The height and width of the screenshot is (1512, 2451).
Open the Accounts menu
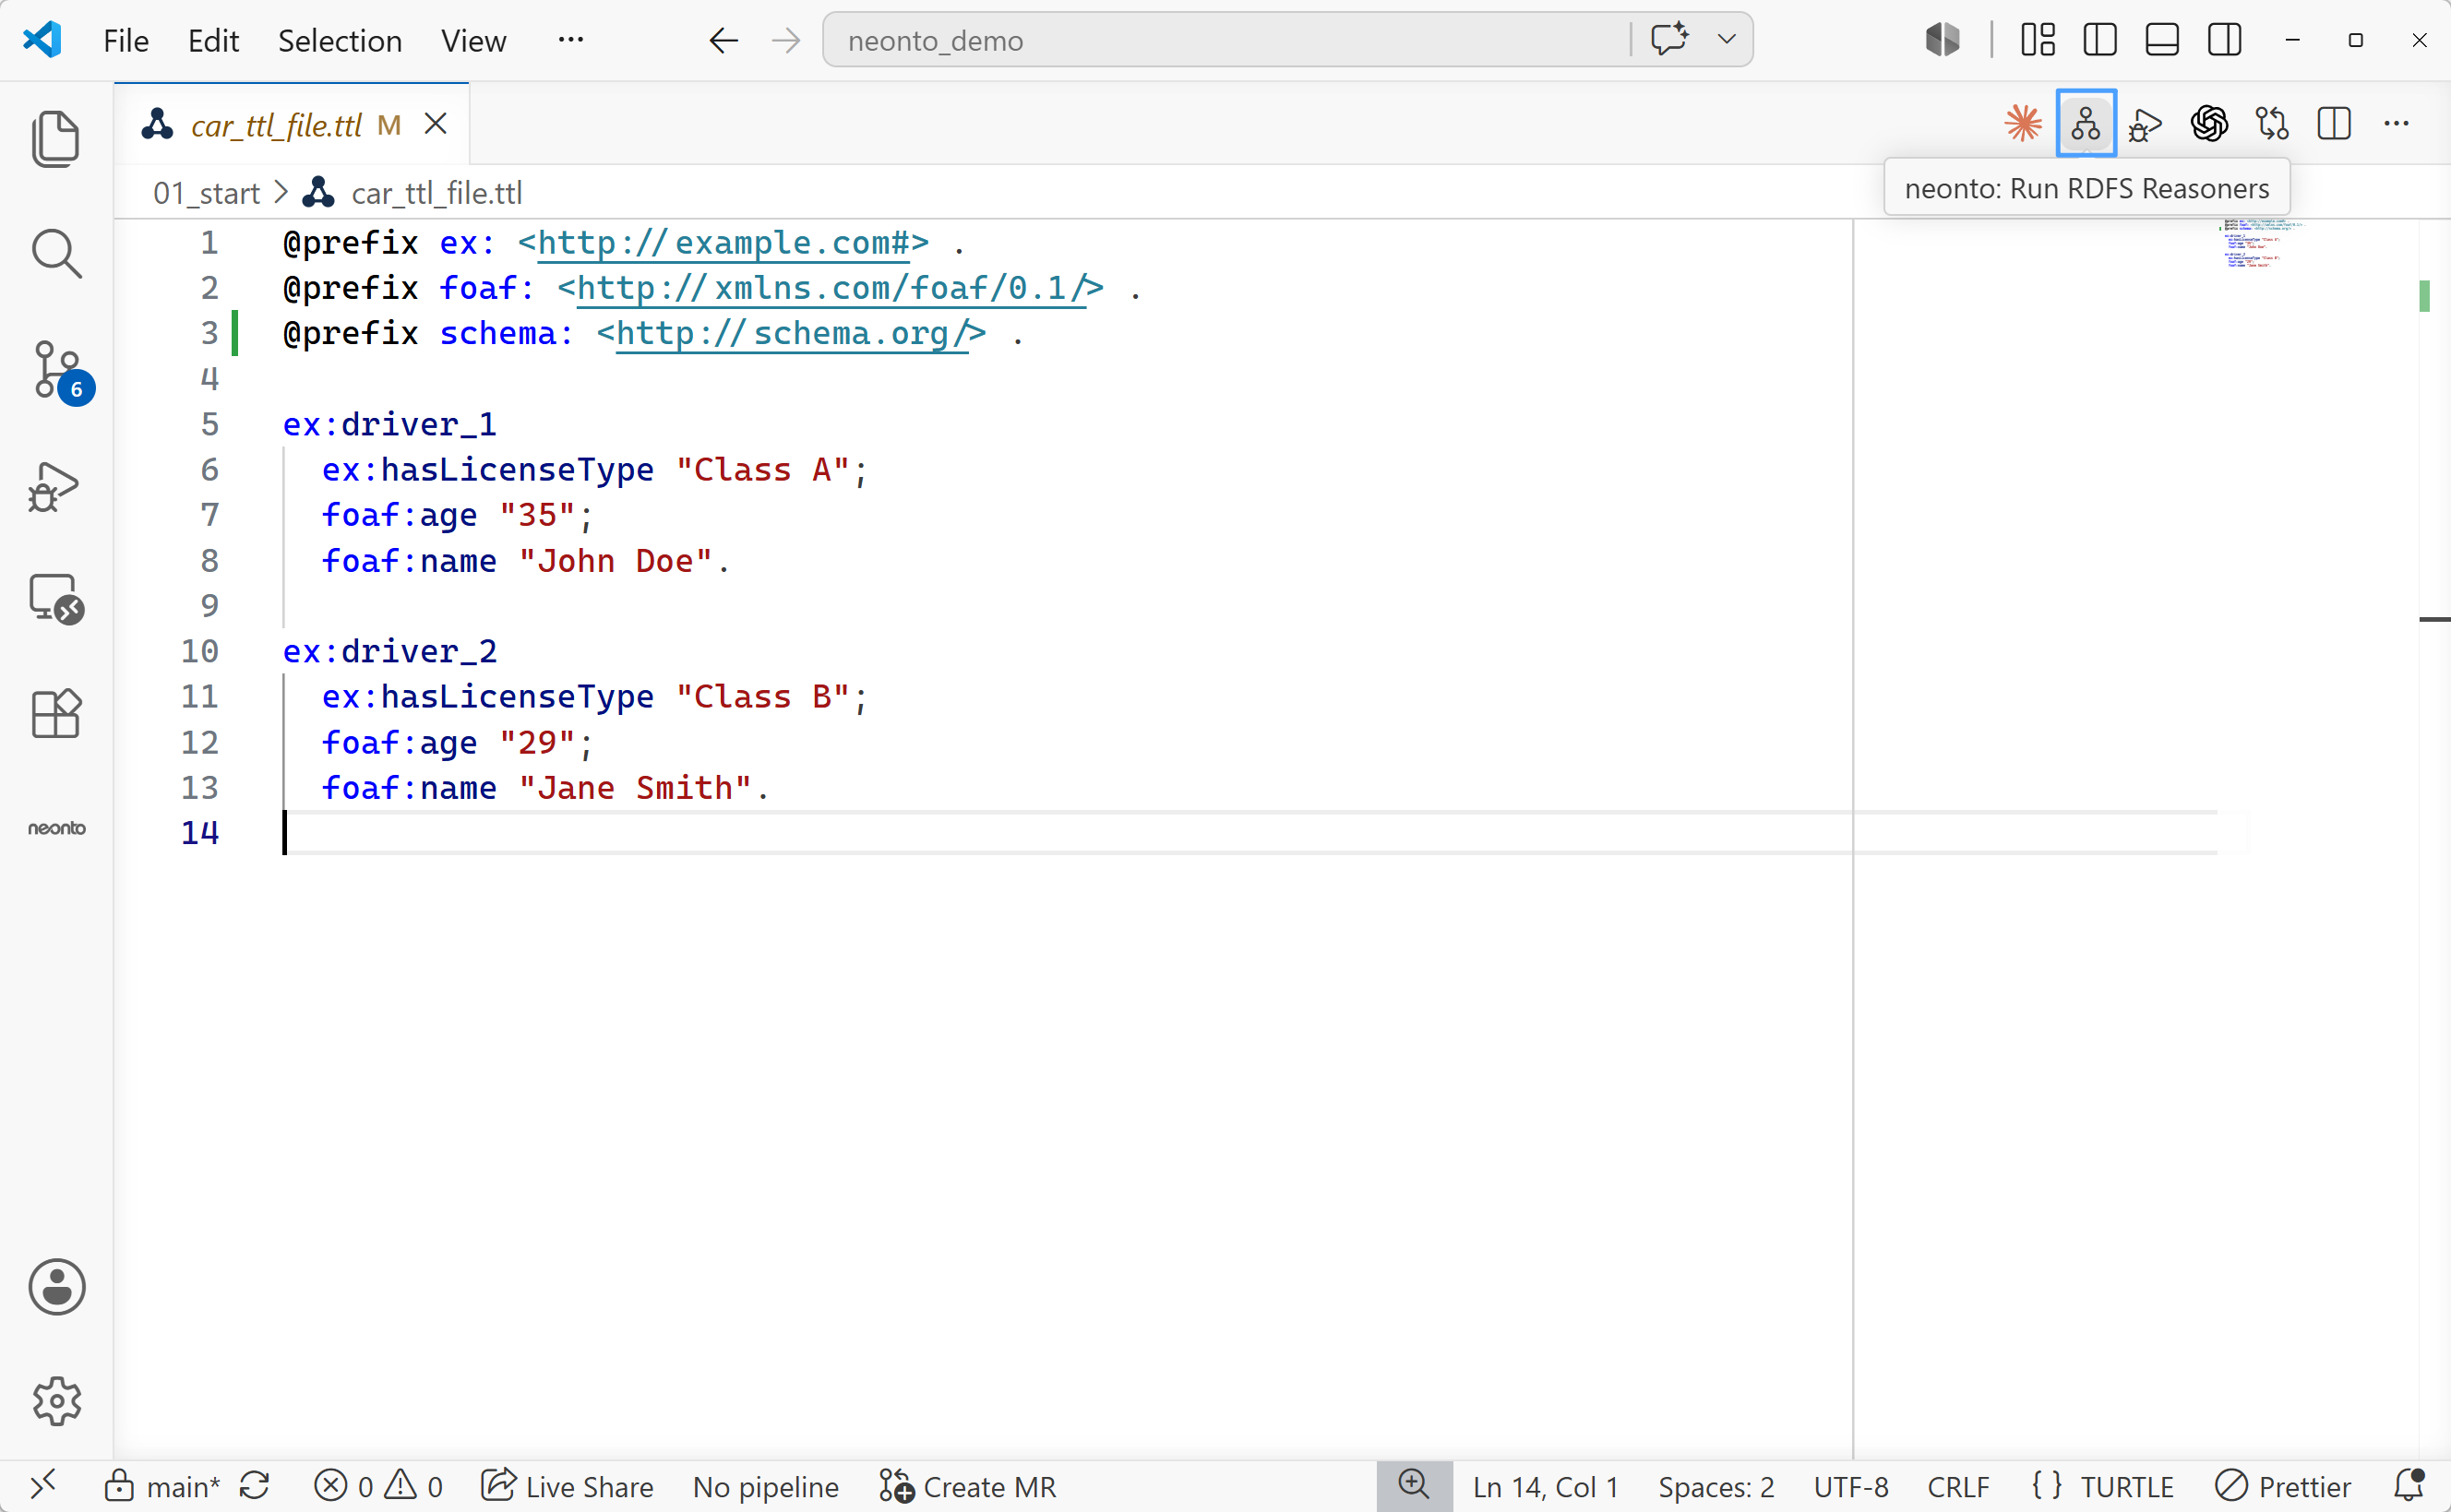(x=56, y=1287)
